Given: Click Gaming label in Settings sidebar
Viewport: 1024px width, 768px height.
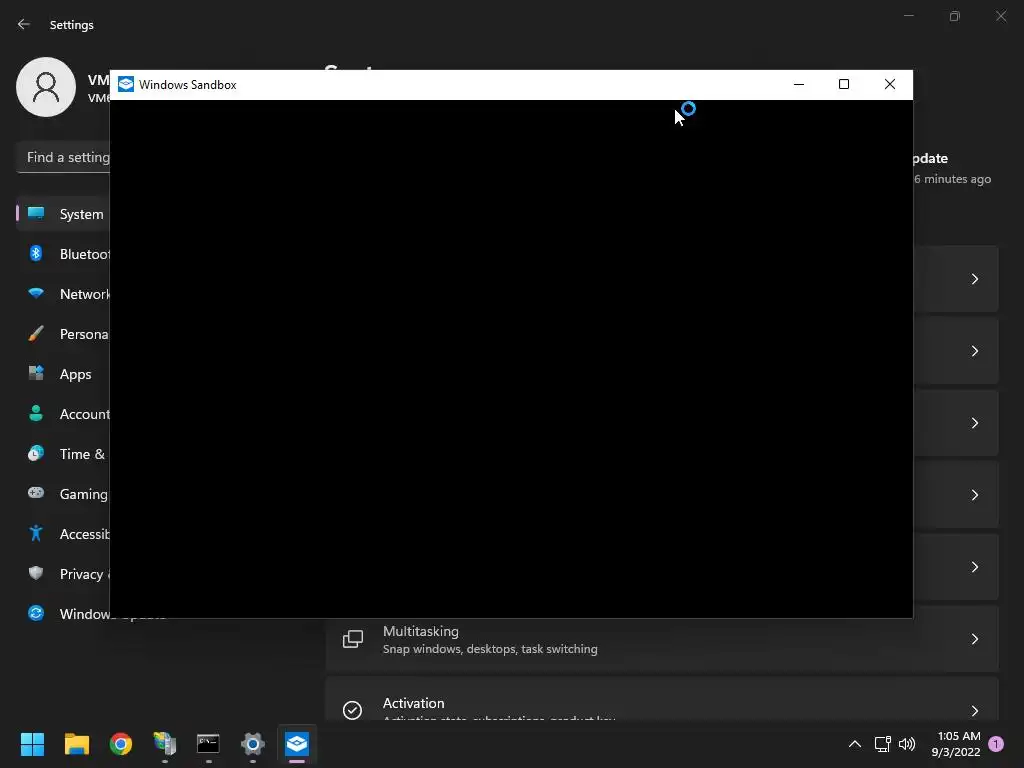Looking at the screenshot, I should point(84,494).
